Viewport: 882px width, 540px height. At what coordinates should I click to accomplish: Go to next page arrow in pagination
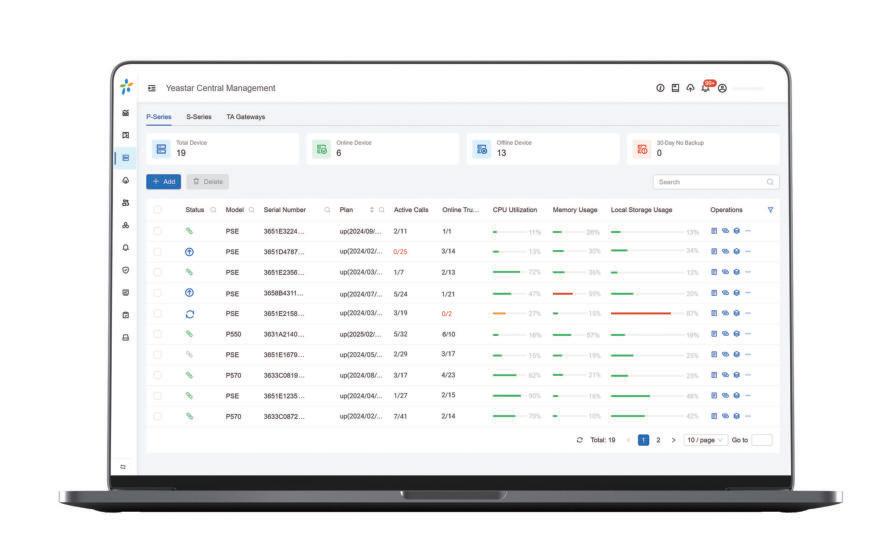point(673,440)
